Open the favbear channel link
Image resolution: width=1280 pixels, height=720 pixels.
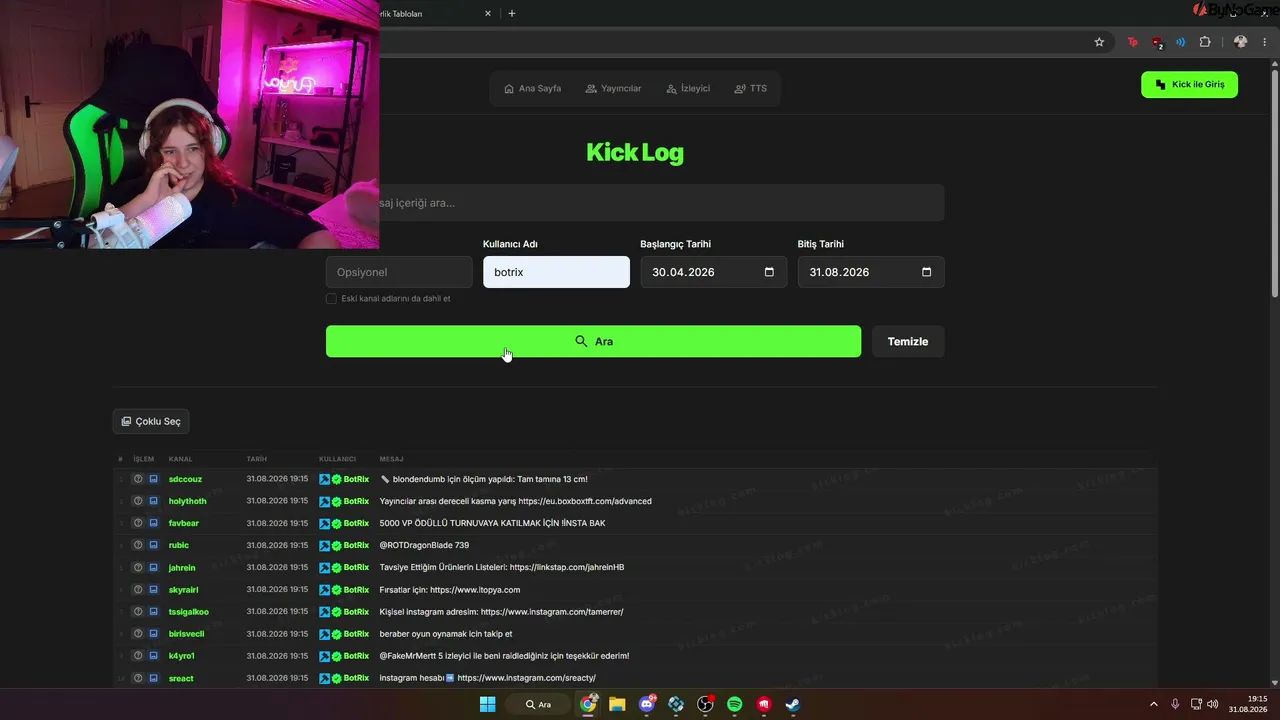[184, 523]
